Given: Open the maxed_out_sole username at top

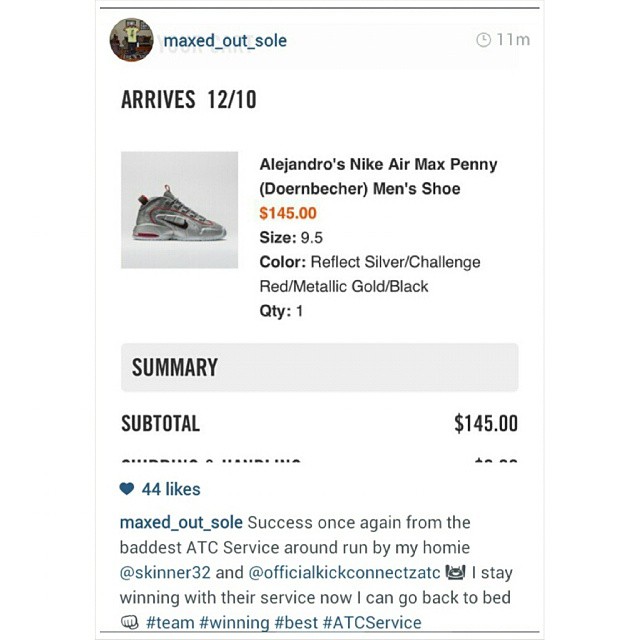Looking at the screenshot, I should click(x=225, y=41).
